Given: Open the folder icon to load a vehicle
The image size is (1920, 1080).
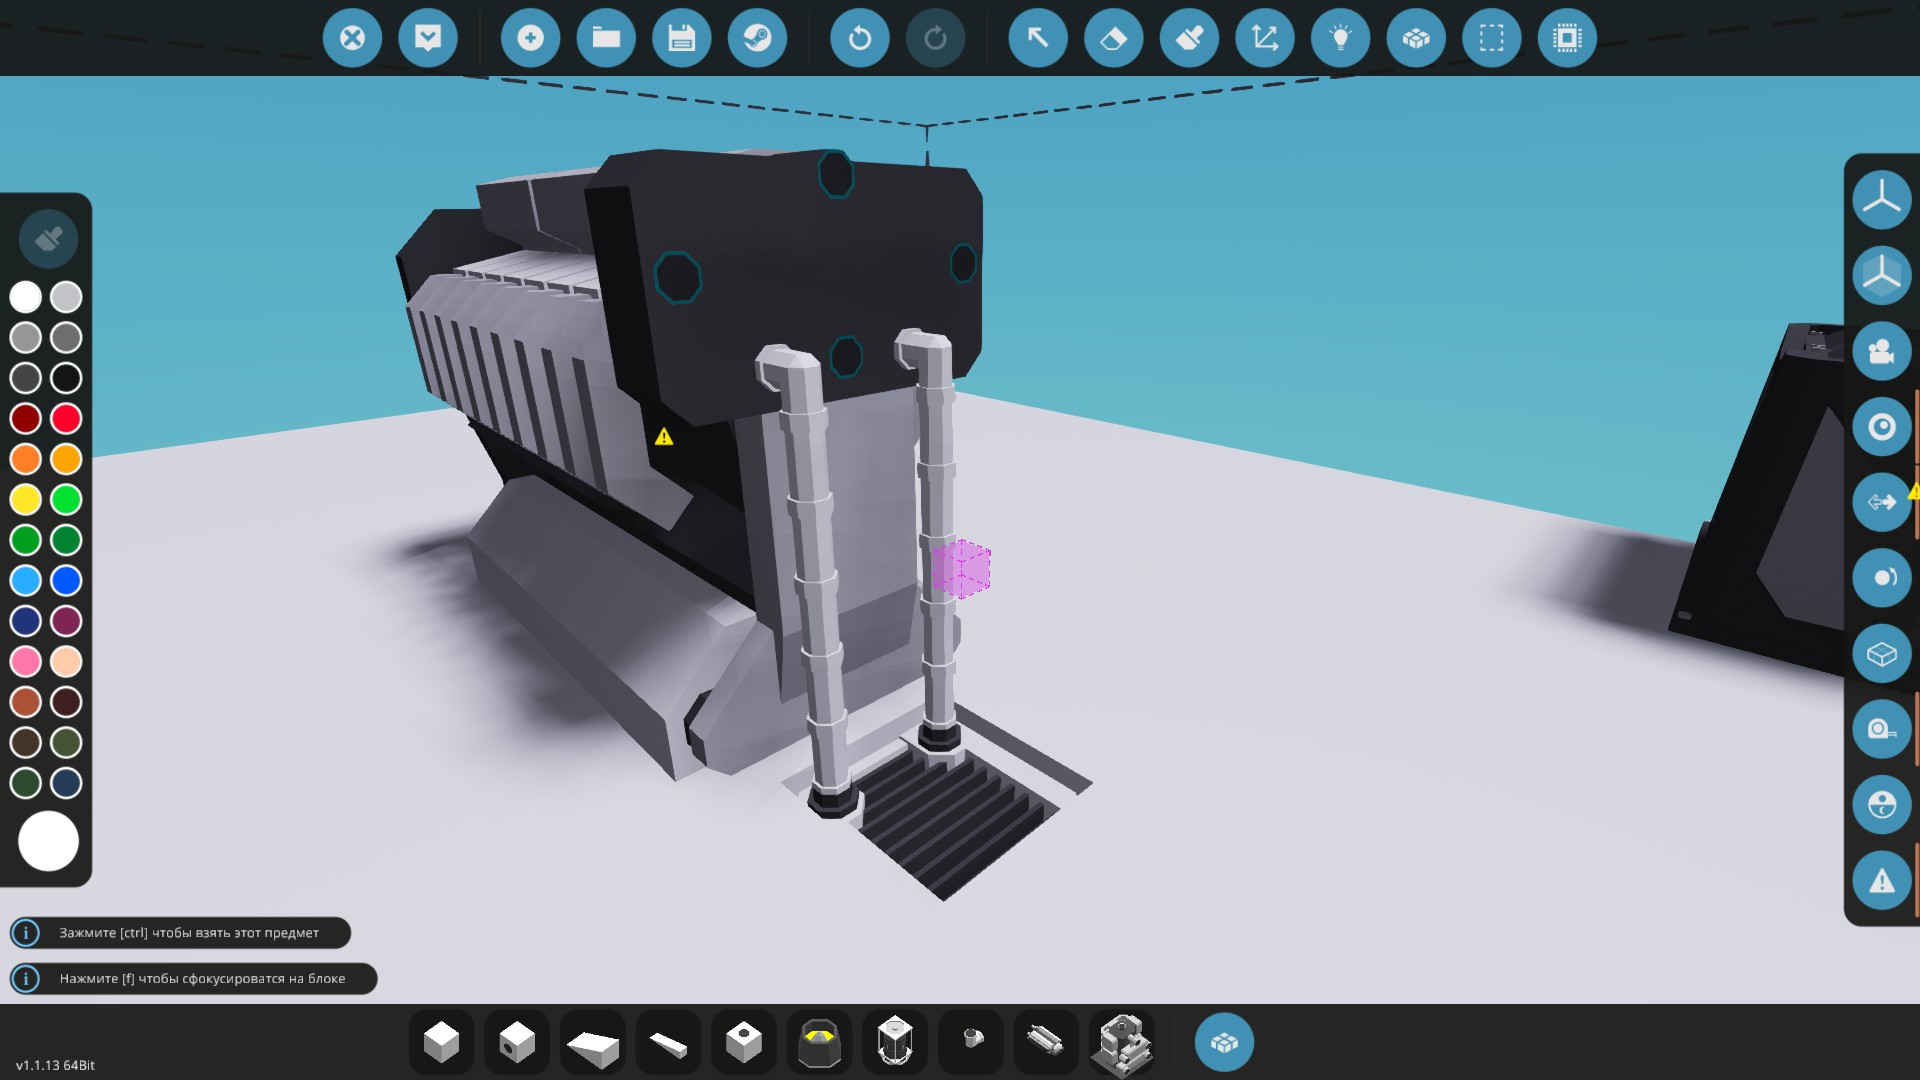Looking at the screenshot, I should point(606,38).
